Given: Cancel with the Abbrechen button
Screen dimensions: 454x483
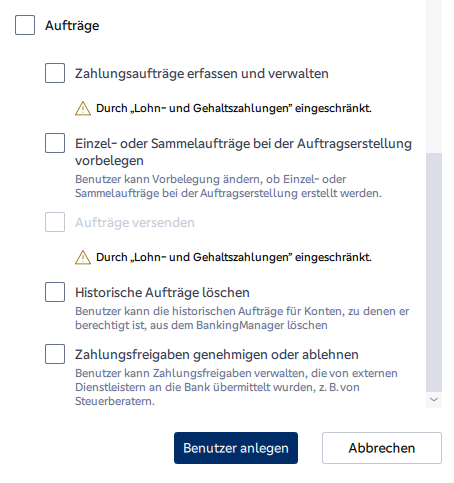Looking at the screenshot, I should [x=382, y=448].
